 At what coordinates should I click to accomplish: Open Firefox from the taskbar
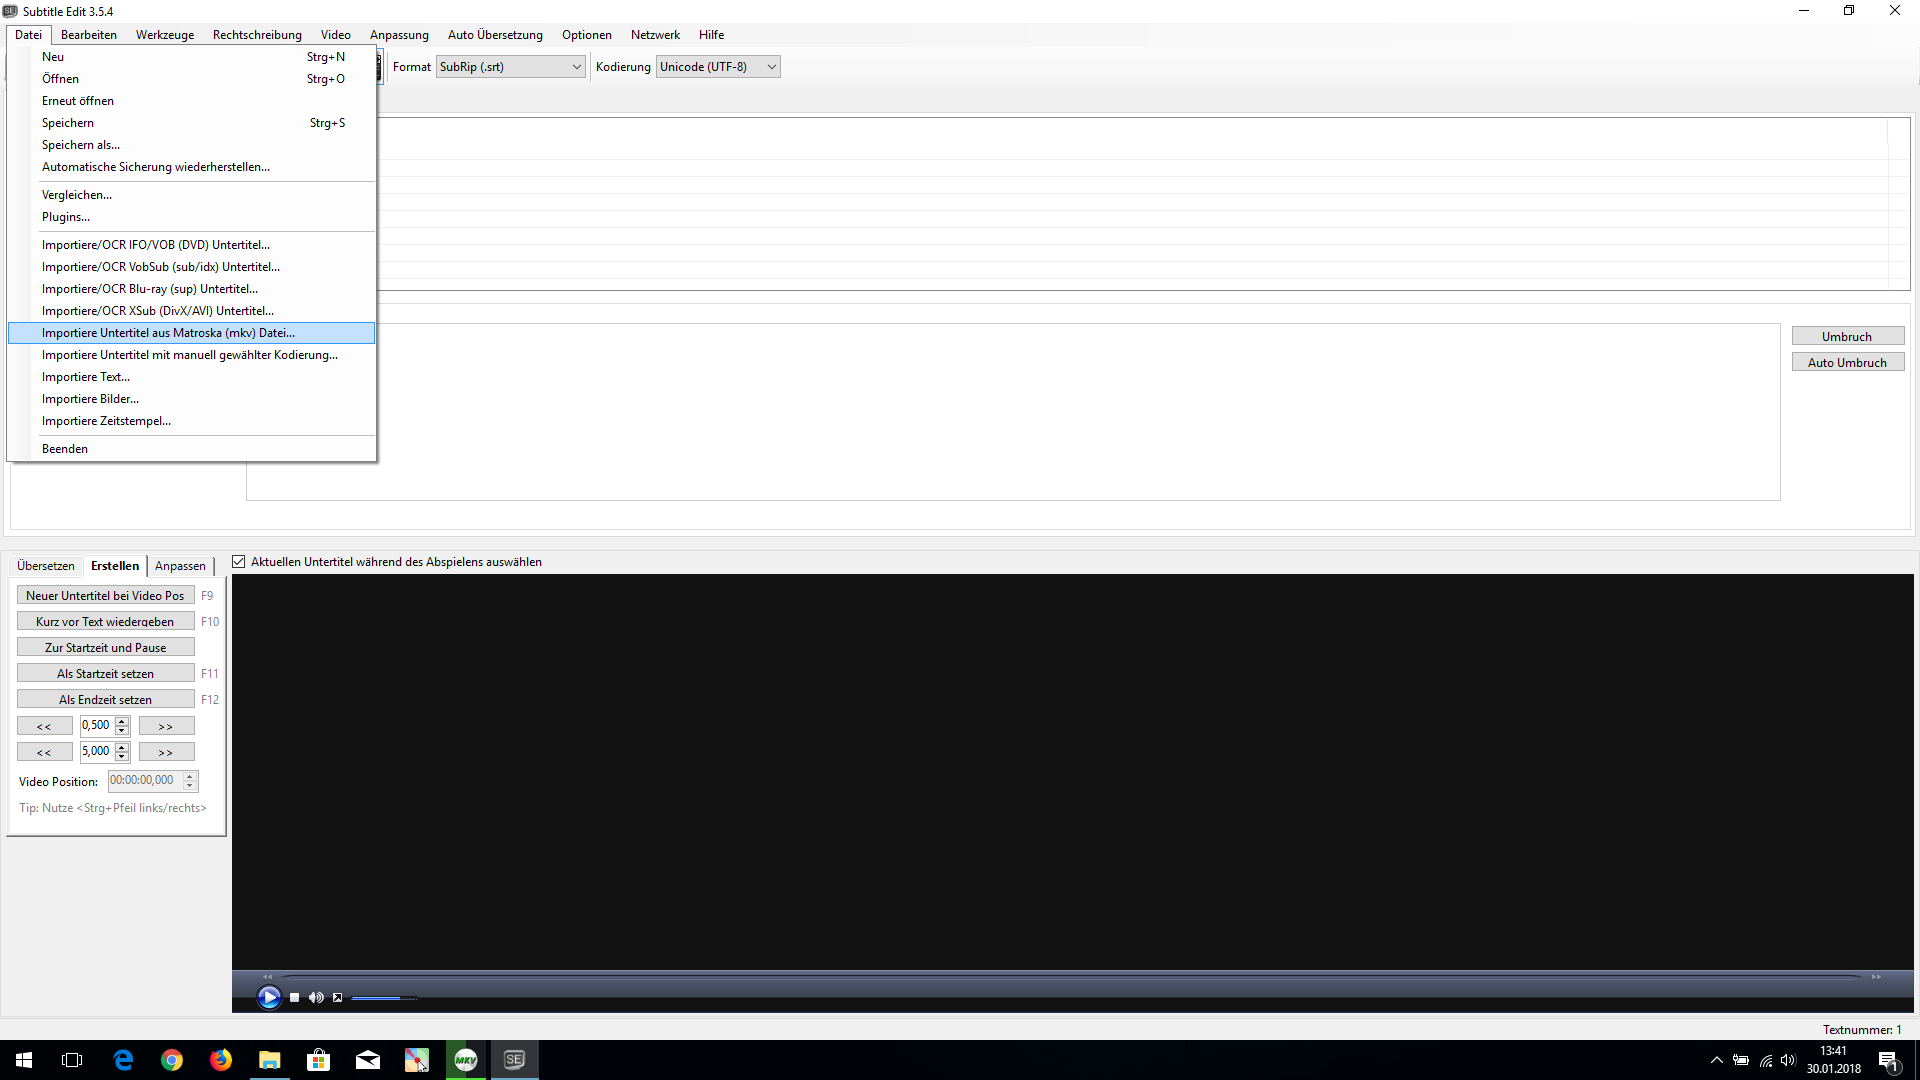220,1060
